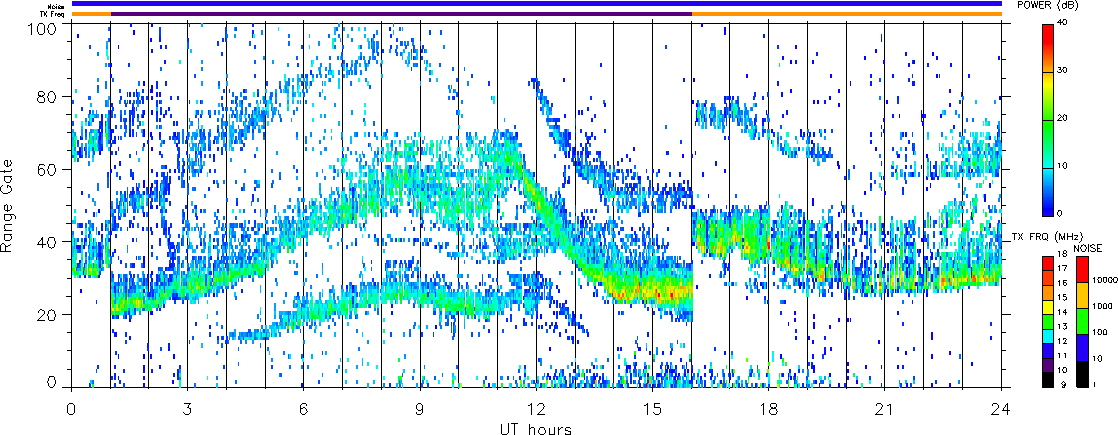Viewport: 1118px width, 435px height.
Task: Click the purple band in TX FRQ colorbar
Action: point(1049,365)
